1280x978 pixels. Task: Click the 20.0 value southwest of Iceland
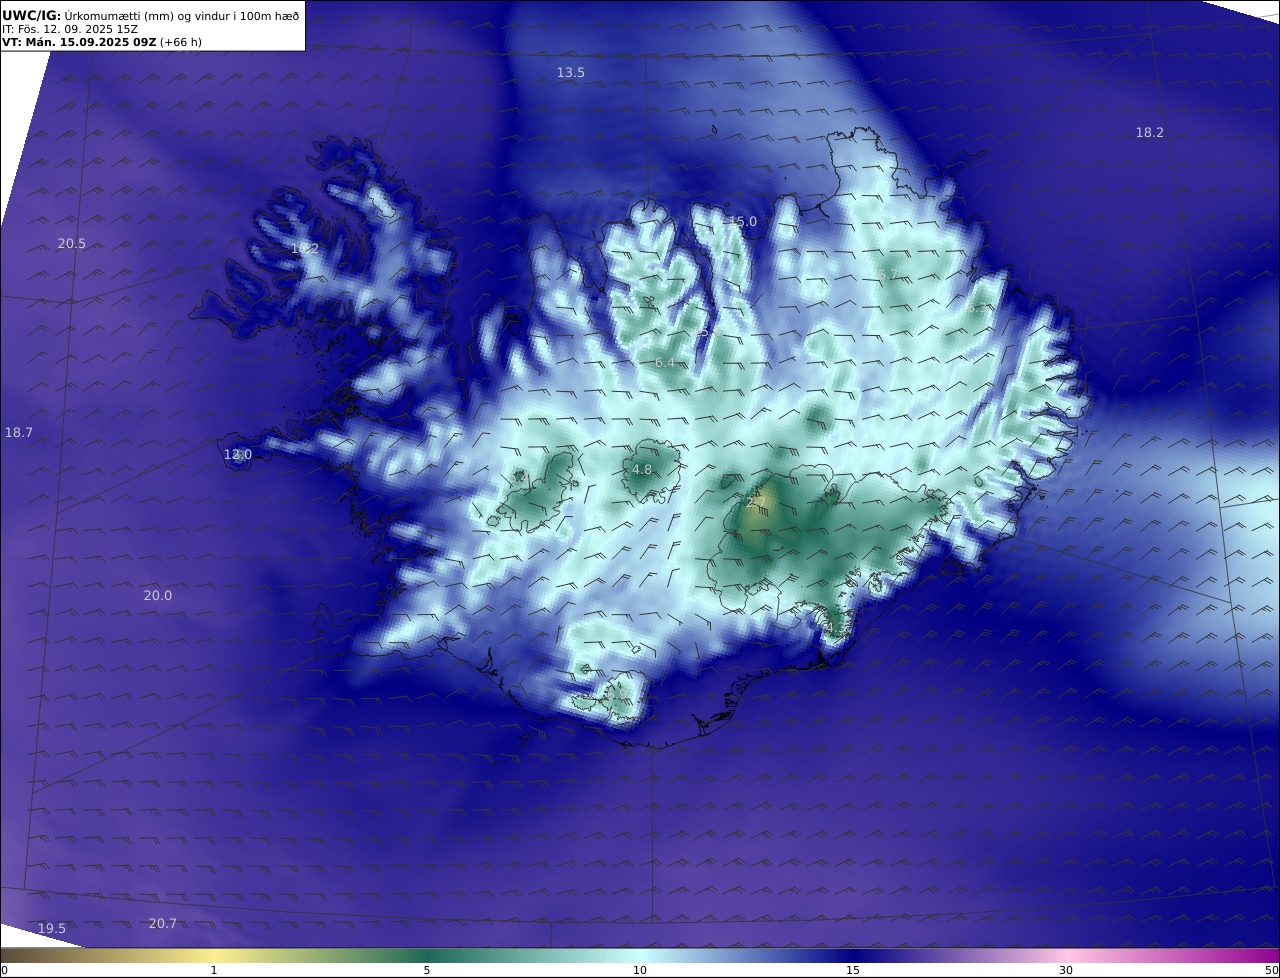point(158,596)
